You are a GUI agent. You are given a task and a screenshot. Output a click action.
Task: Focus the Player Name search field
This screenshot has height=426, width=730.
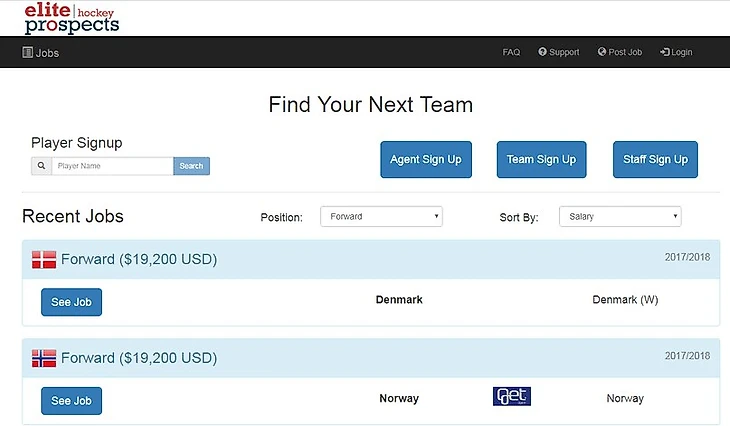pyautogui.click(x=112, y=166)
